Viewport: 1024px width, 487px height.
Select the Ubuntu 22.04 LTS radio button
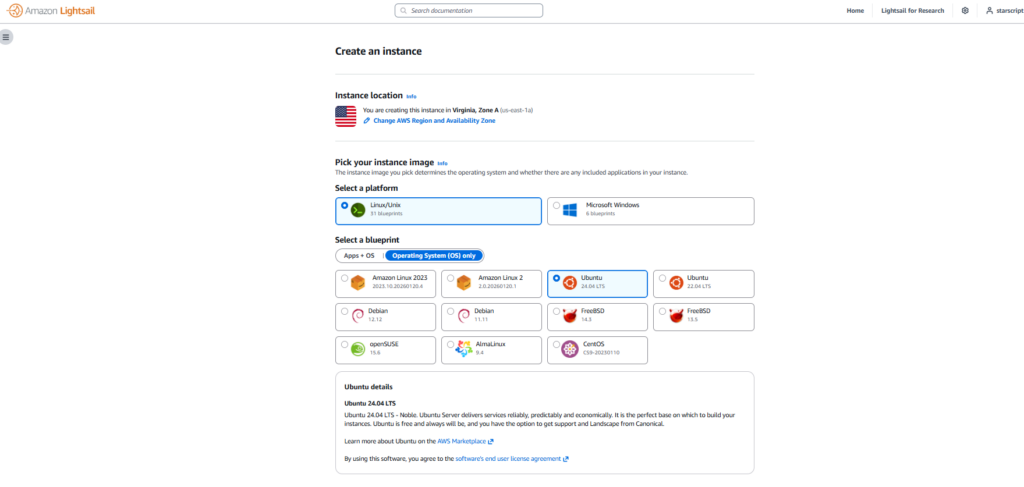(x=663, y=279)
